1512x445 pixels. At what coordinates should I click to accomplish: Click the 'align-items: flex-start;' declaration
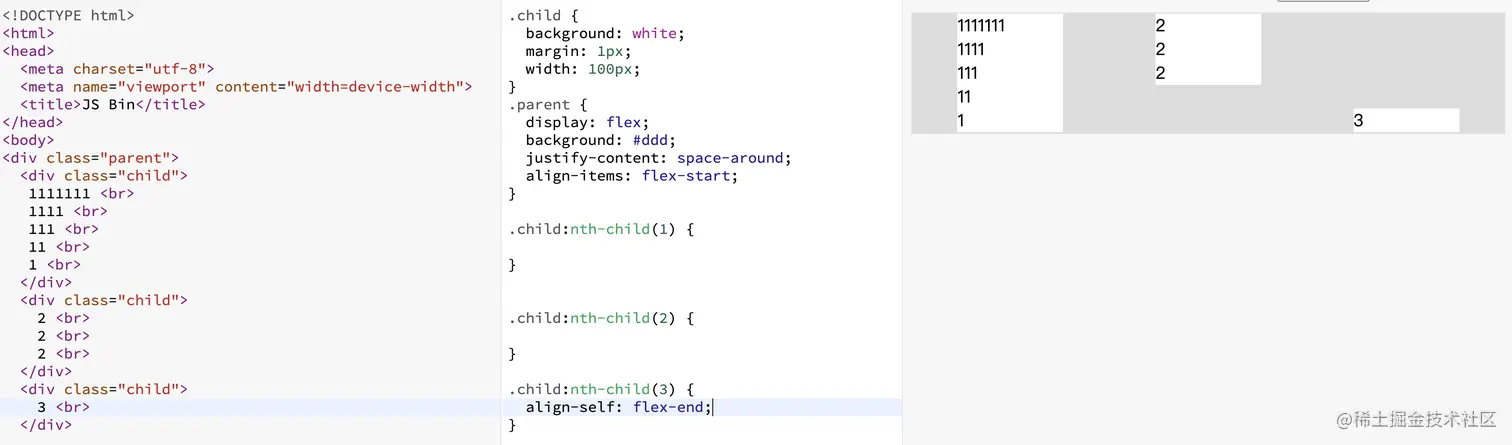(x=632, y=176)
